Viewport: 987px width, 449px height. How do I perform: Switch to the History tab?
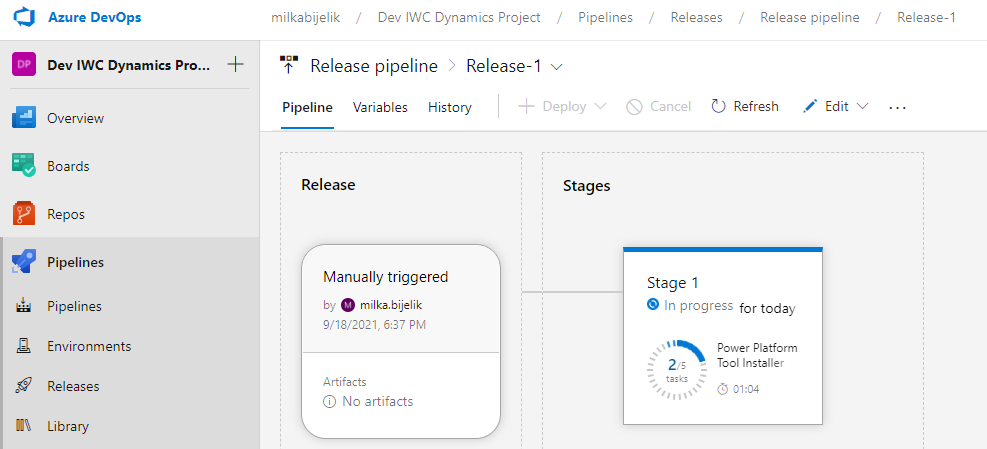pos(449,107)
